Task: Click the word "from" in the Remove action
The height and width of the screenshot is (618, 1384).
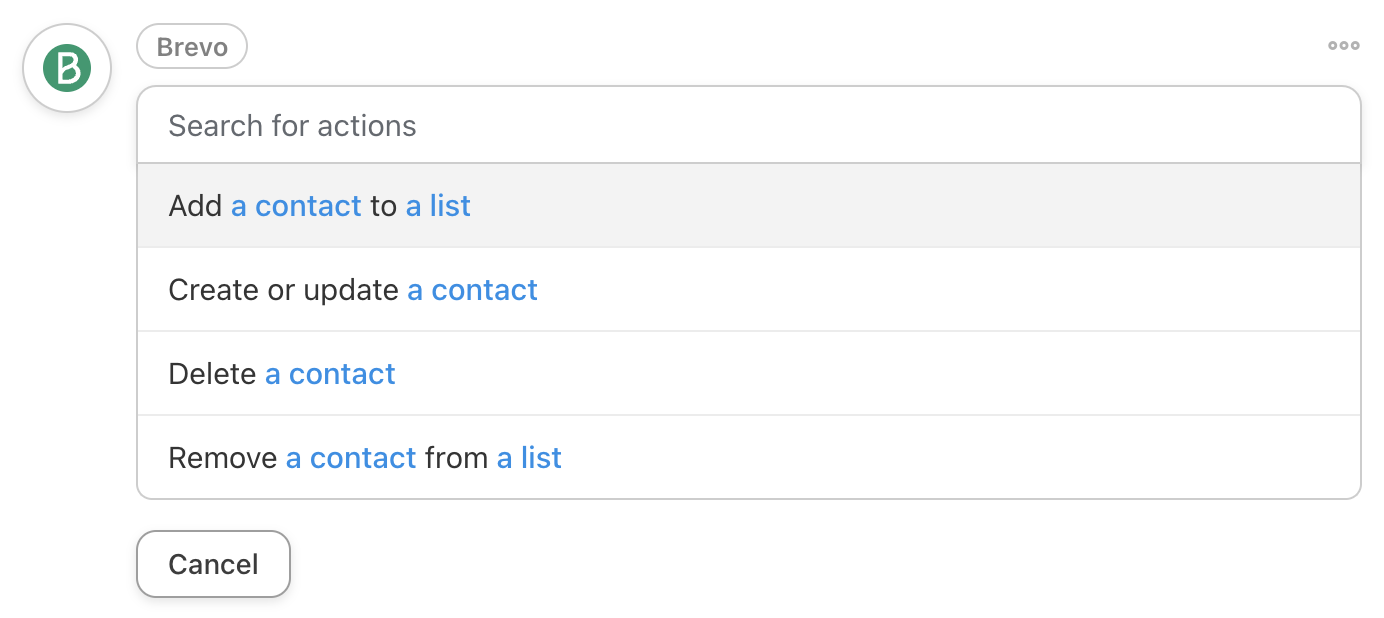Action: (457, 458)
